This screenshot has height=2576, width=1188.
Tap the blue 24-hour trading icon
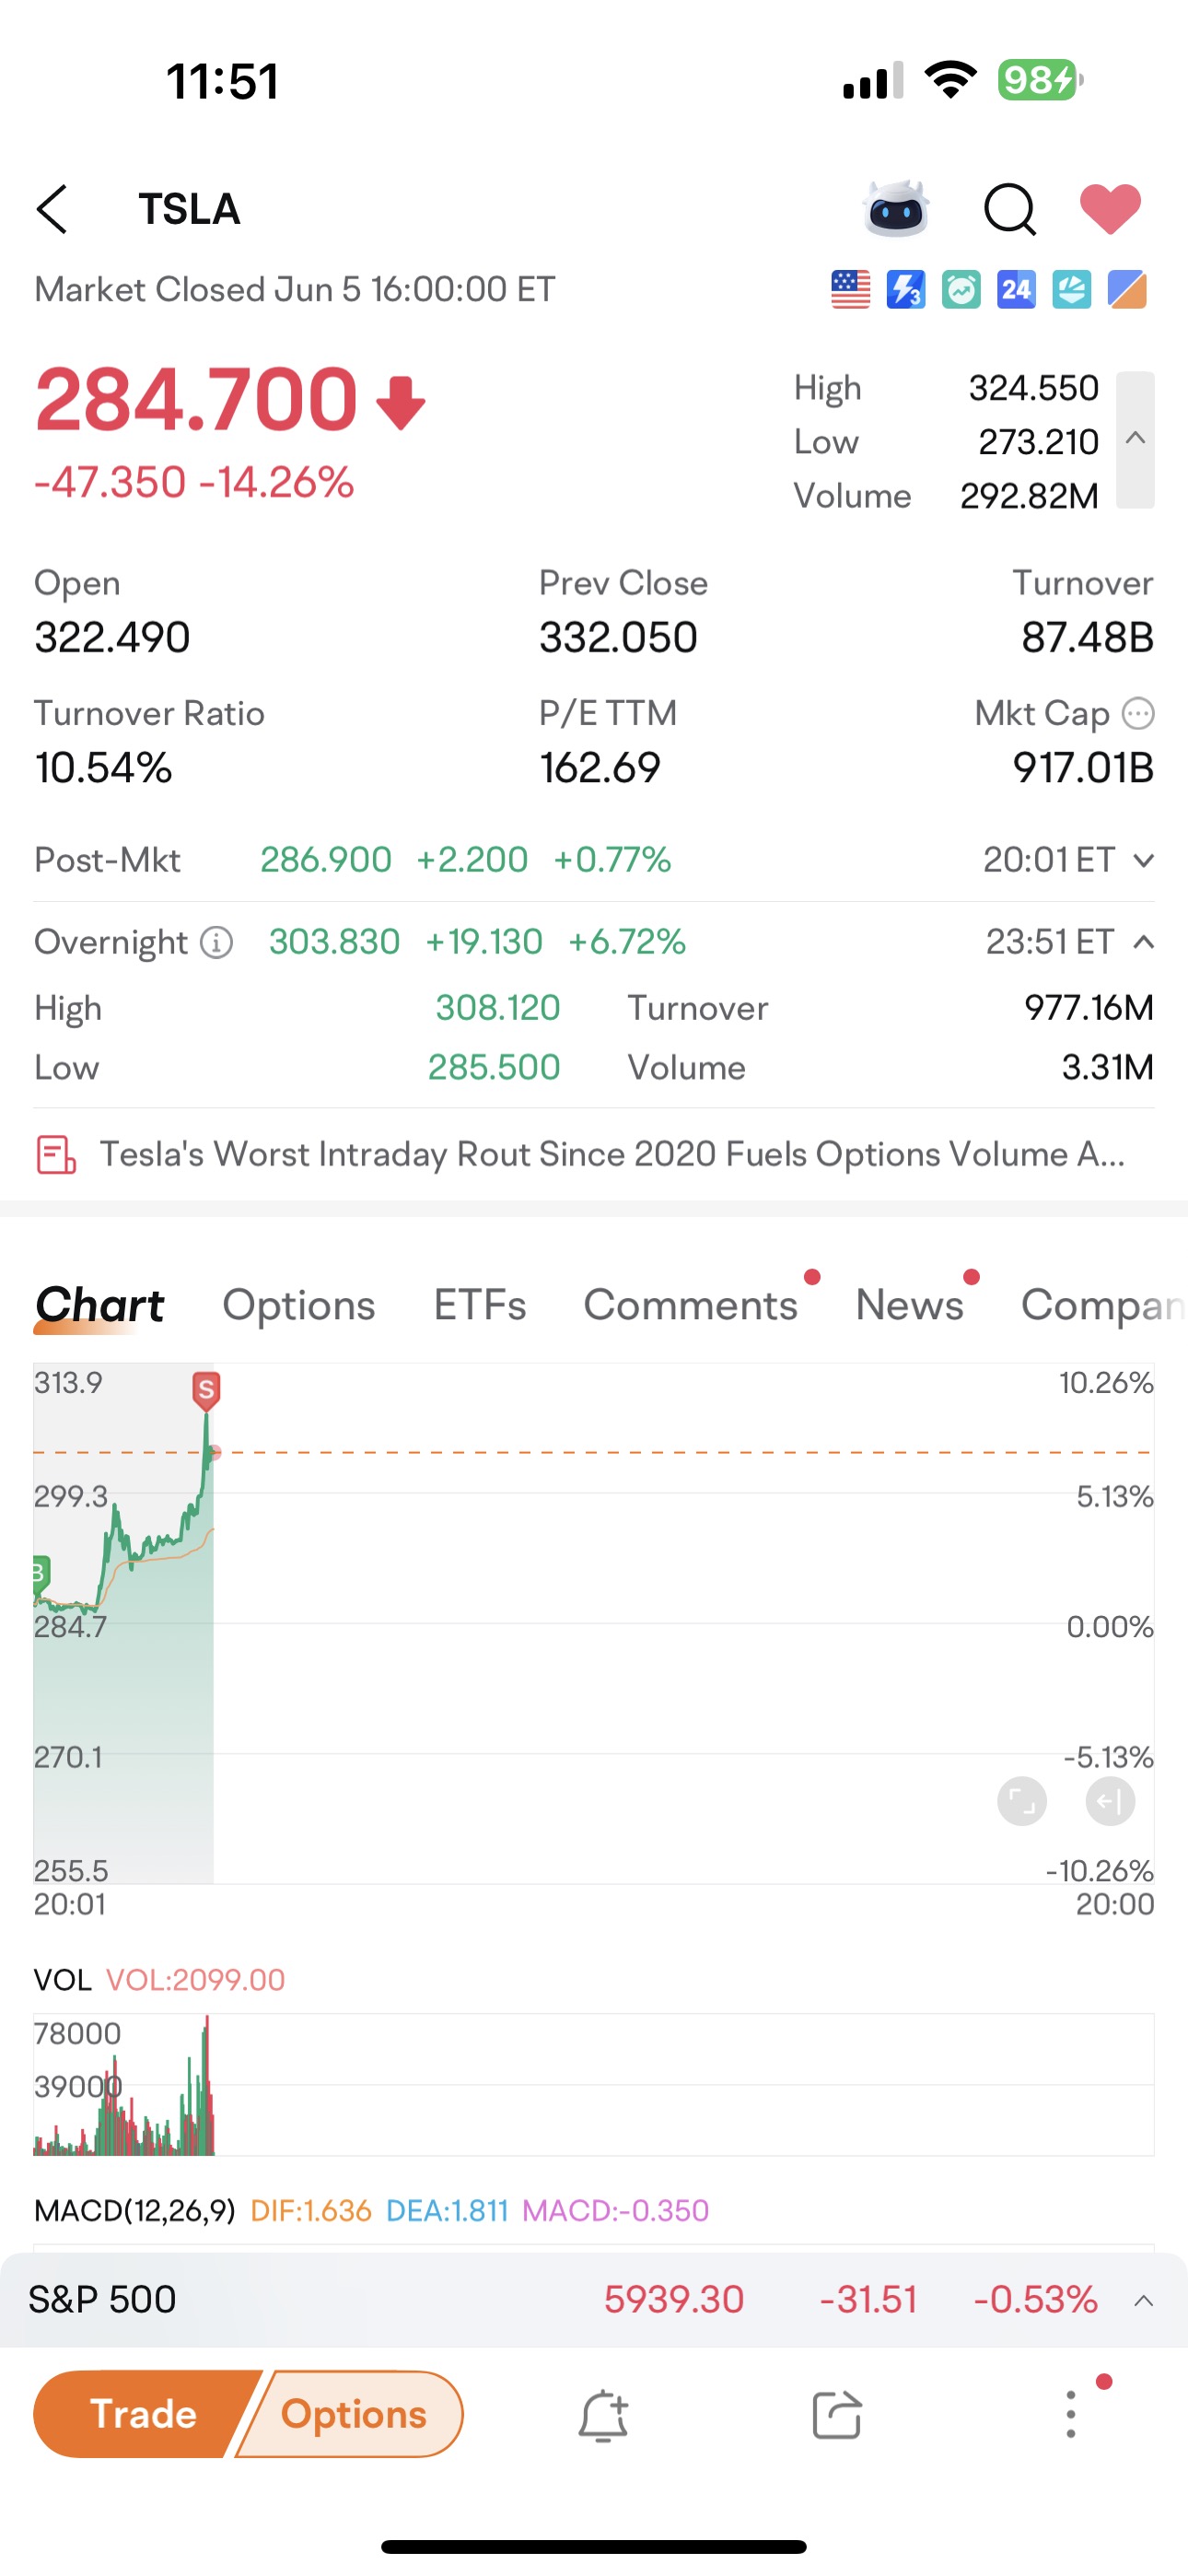point(1016,290)
